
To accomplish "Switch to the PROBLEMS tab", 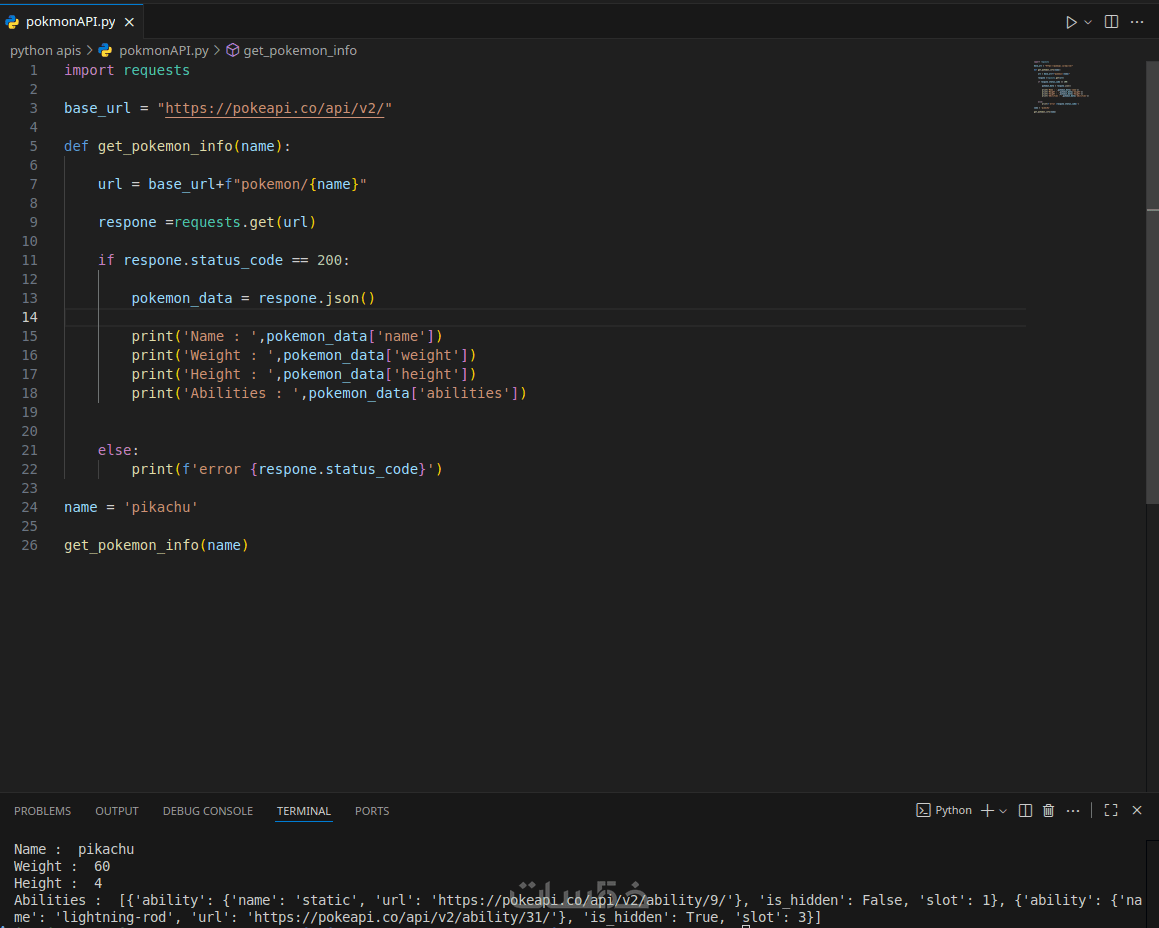I will point(43,811).
